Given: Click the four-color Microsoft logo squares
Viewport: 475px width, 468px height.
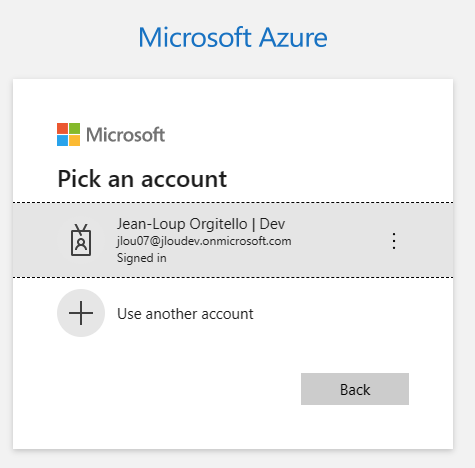Looking at the screenshot, I should tap(68, 134).
